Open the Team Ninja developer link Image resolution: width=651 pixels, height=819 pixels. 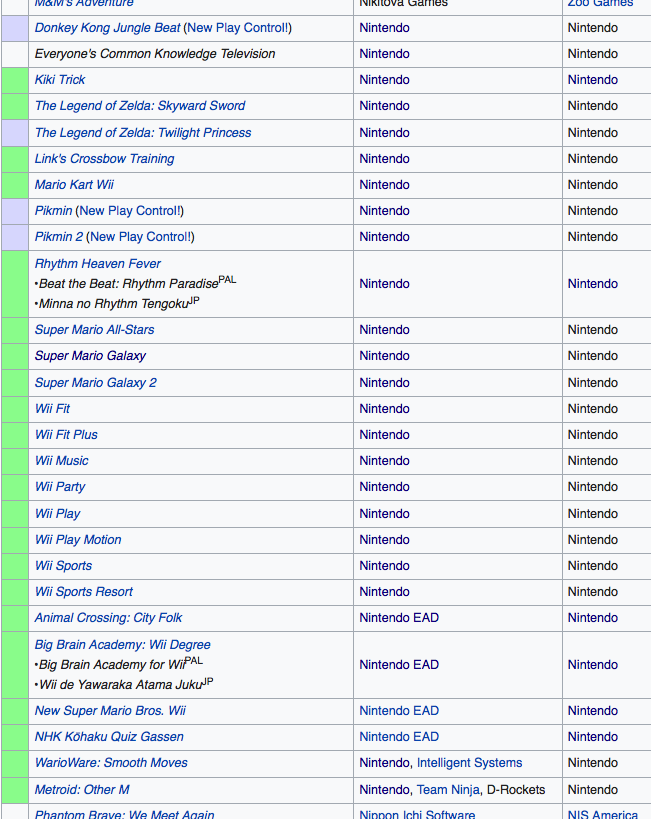(447, 790)
